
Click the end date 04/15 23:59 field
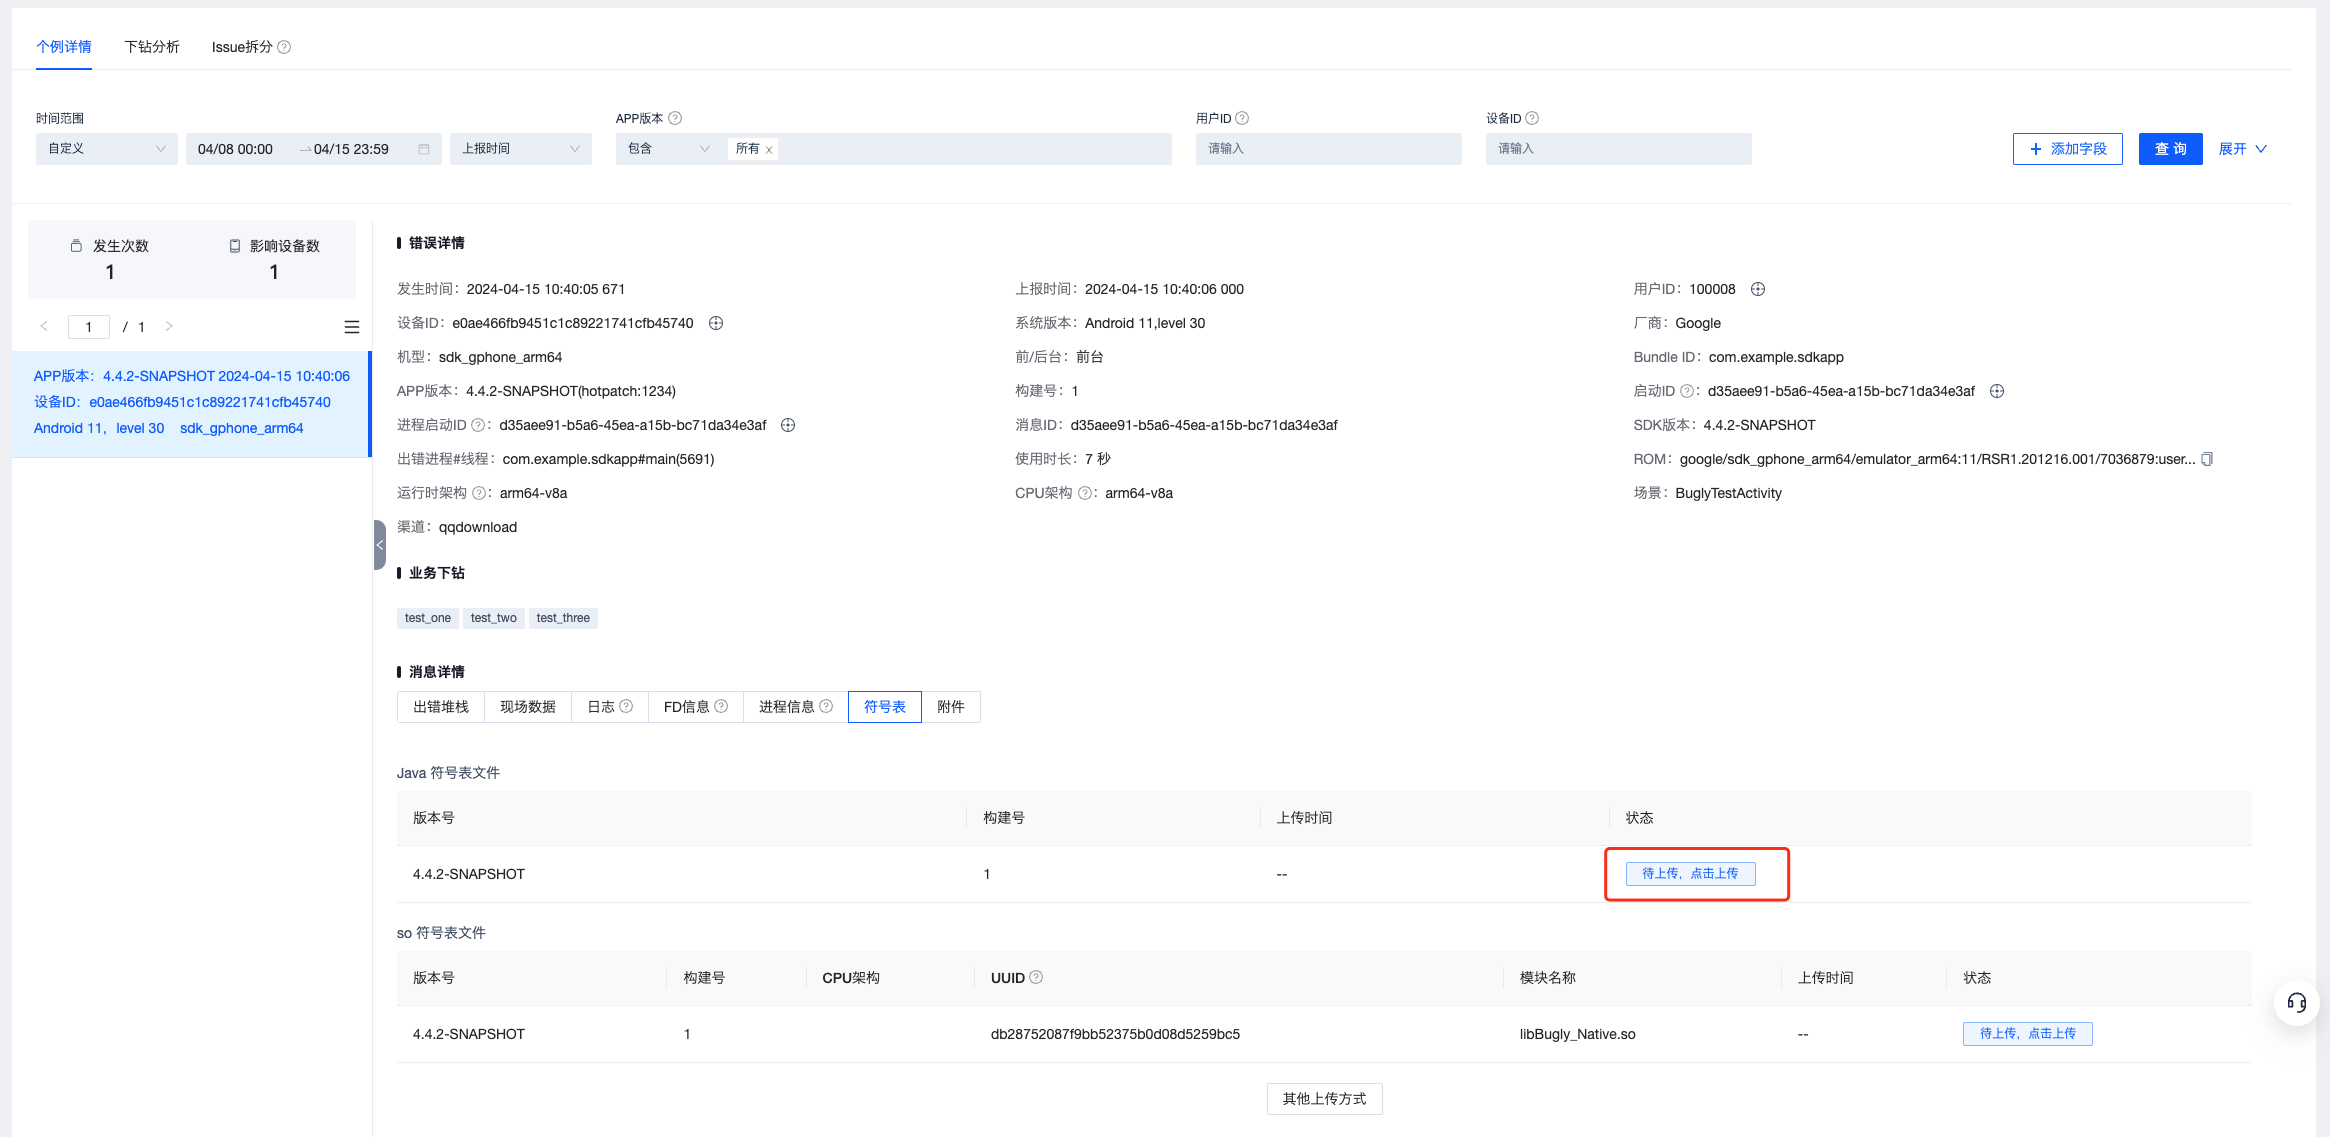pyautogui.click(x=352, y=149)
